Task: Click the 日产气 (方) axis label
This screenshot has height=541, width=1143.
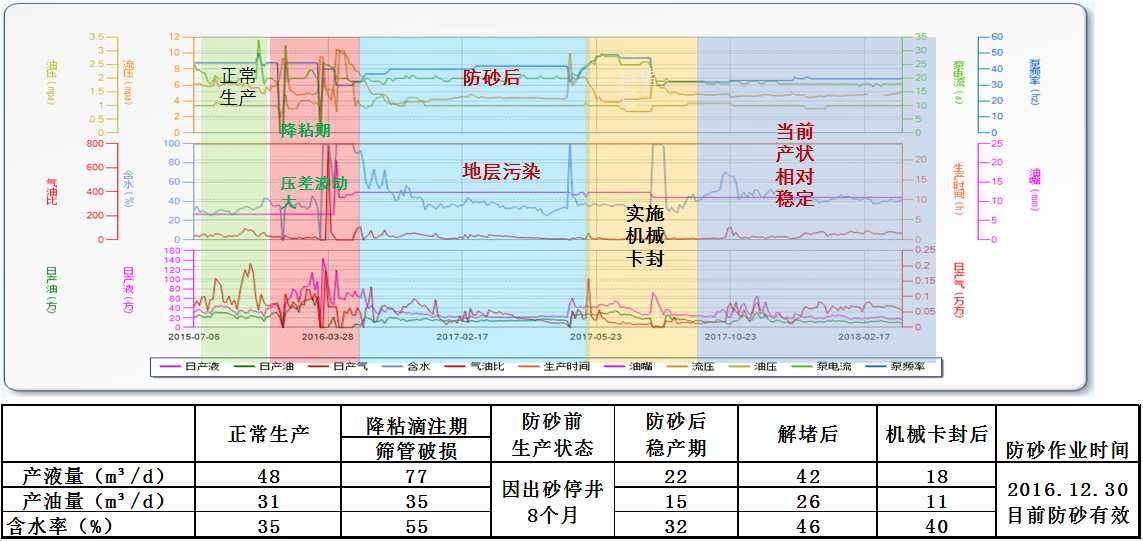Action: coord(957,289)
